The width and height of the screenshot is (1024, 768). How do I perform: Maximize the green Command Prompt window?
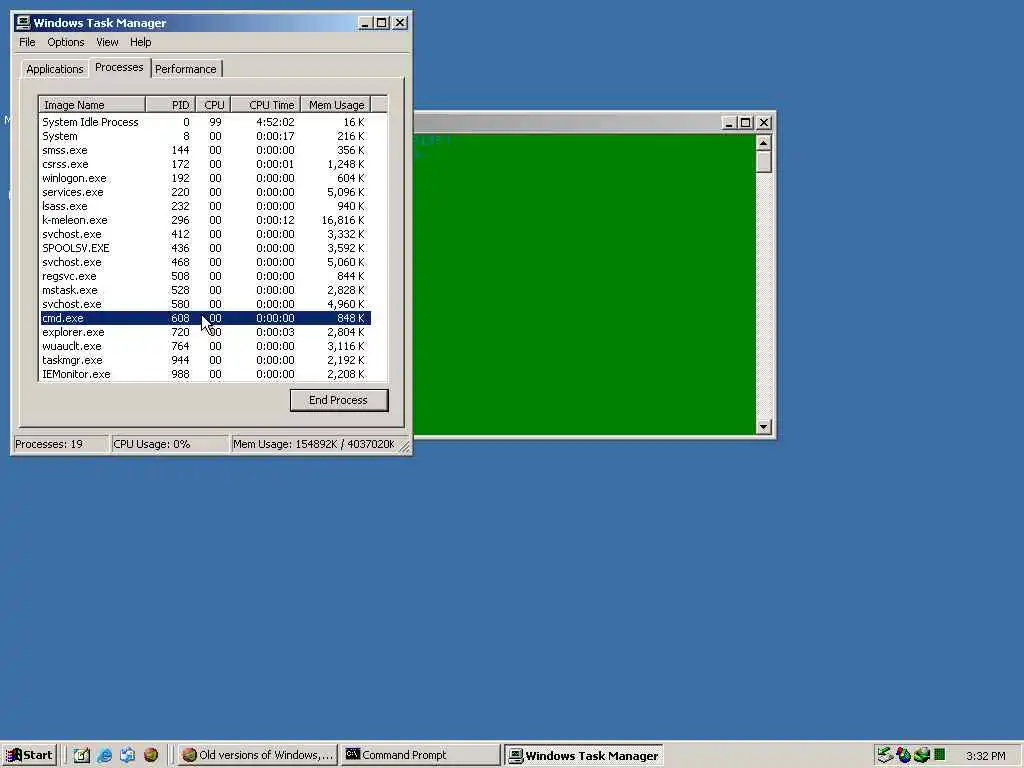pyautogui.click(x=745, y=123)
